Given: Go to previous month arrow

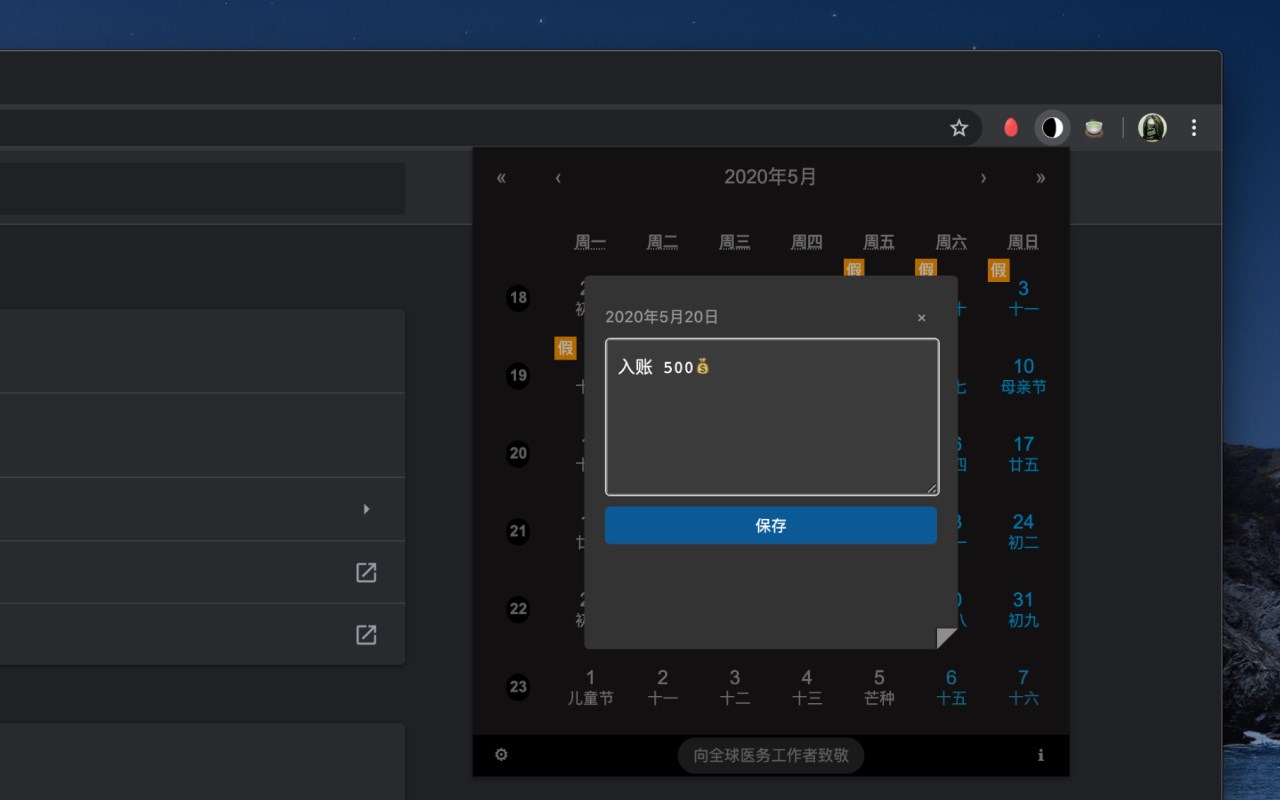Looking at the screenshot, I should point(558,178).
